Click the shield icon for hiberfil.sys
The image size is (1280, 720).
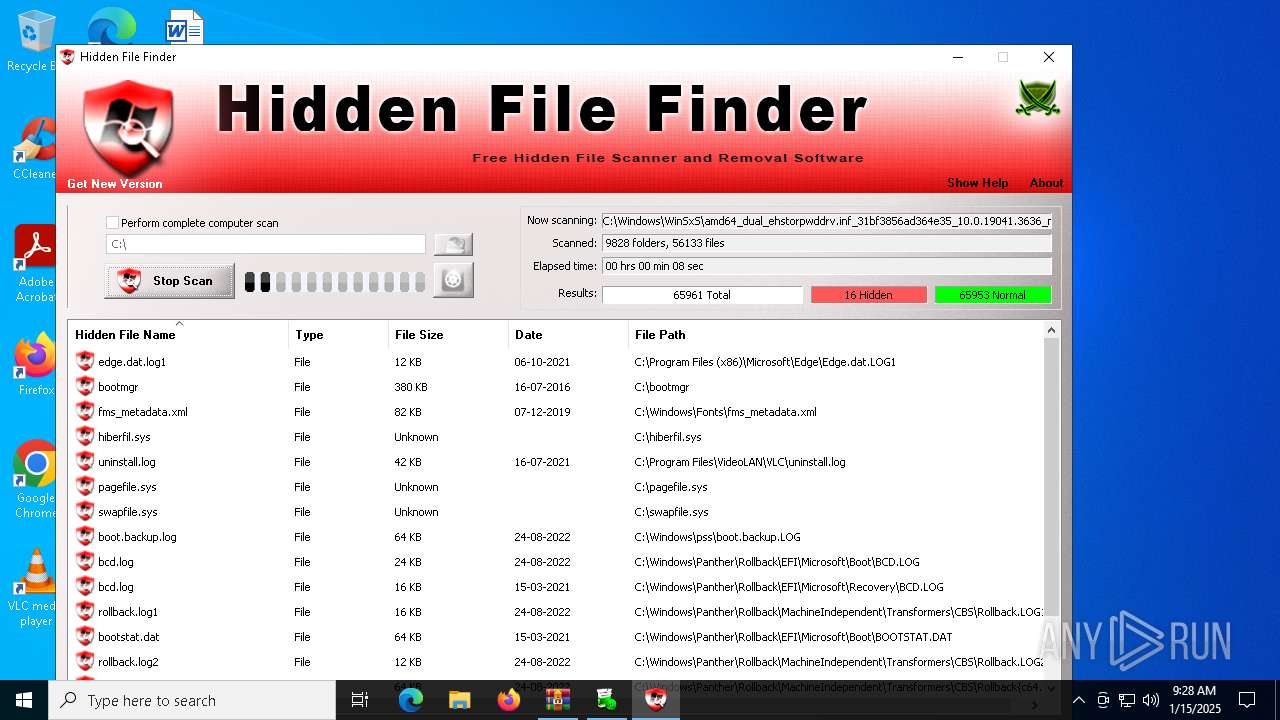85,437
